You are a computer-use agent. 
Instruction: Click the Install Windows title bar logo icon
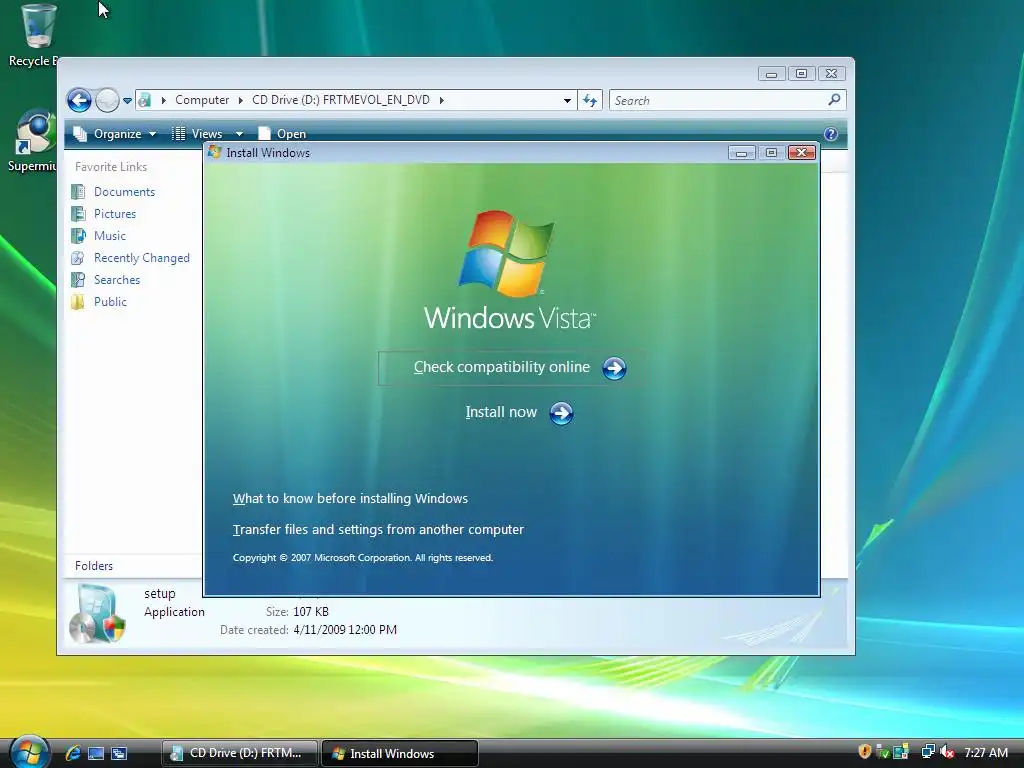[x=214, y=152]
